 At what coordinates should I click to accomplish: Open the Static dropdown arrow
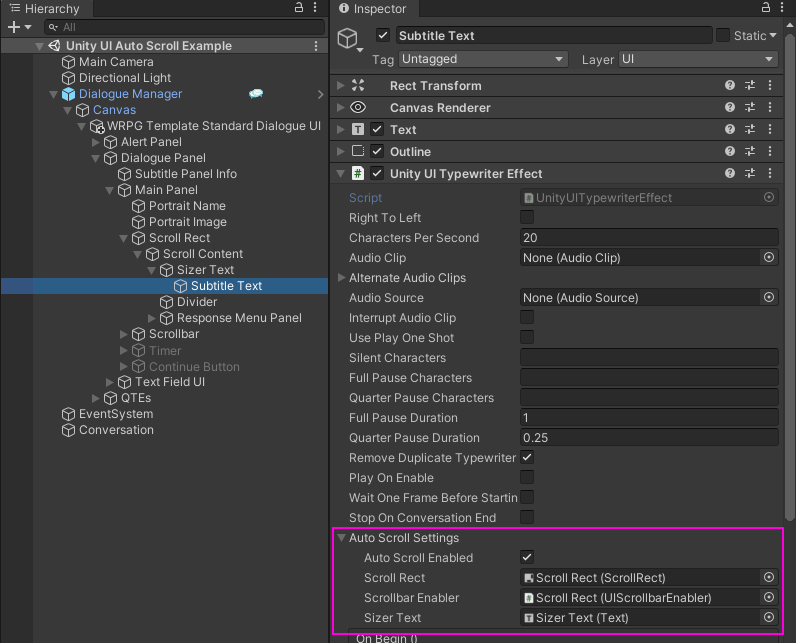click(x=773, y=36)
